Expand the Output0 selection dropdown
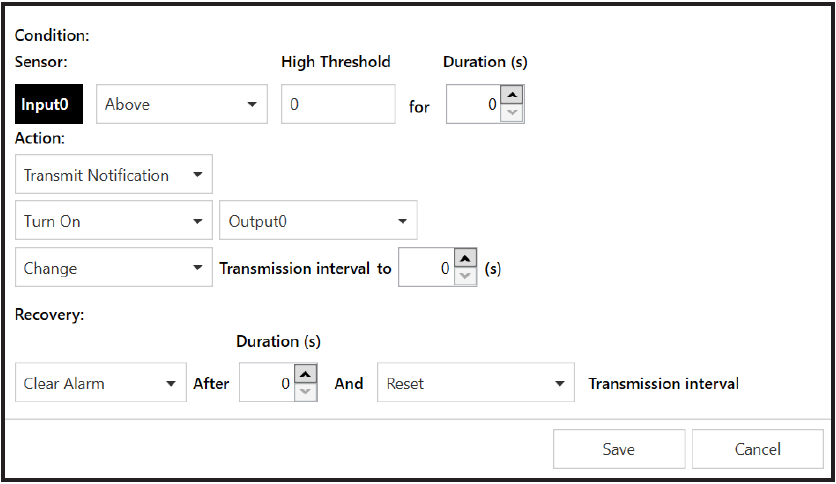The image size is (836, 484). [317, 221]
